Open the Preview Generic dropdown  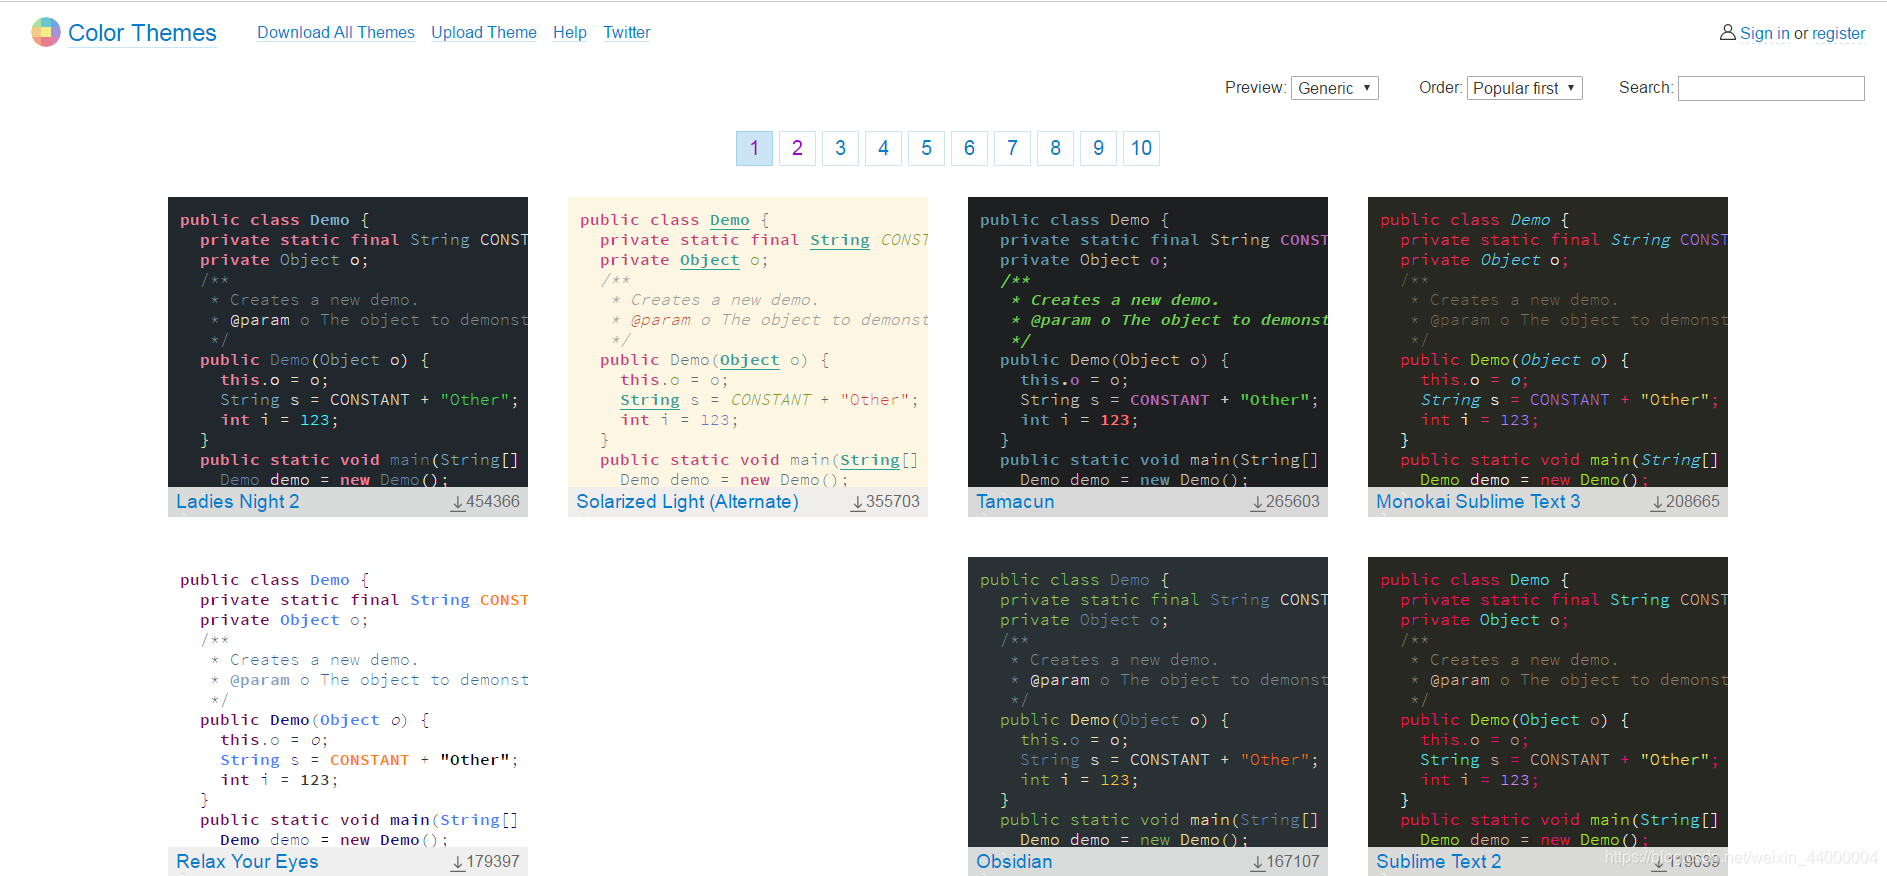point(1335,88)
